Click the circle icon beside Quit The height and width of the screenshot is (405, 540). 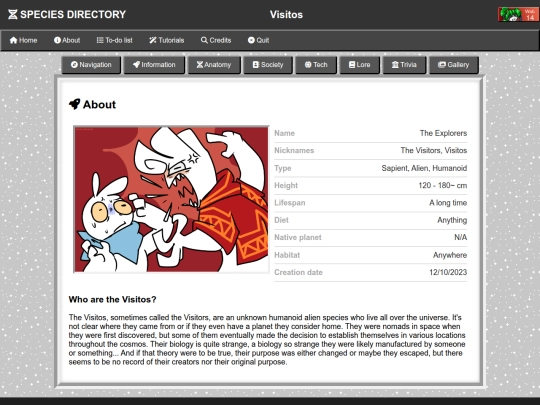(x=251, y=40)
